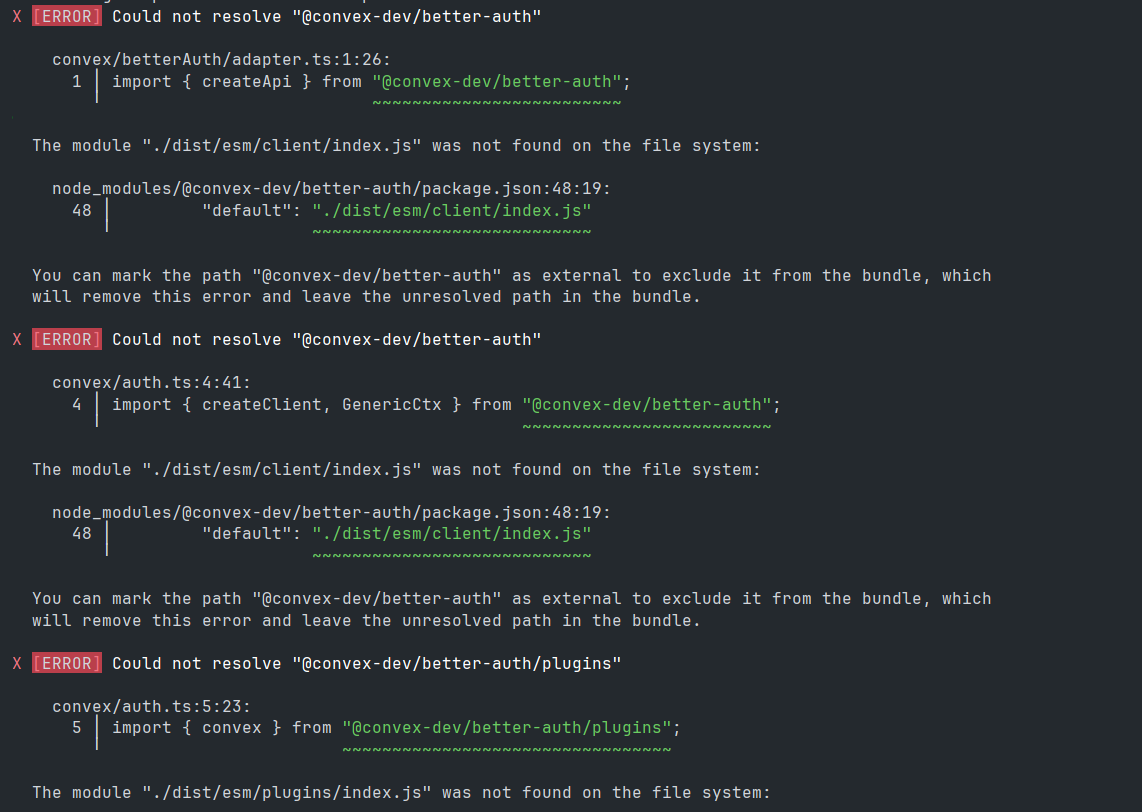Image resolution: width=1142 pixels, height=812 pixels.
Task: Click the createApi identifier in the import
Action: coord(247,82)
